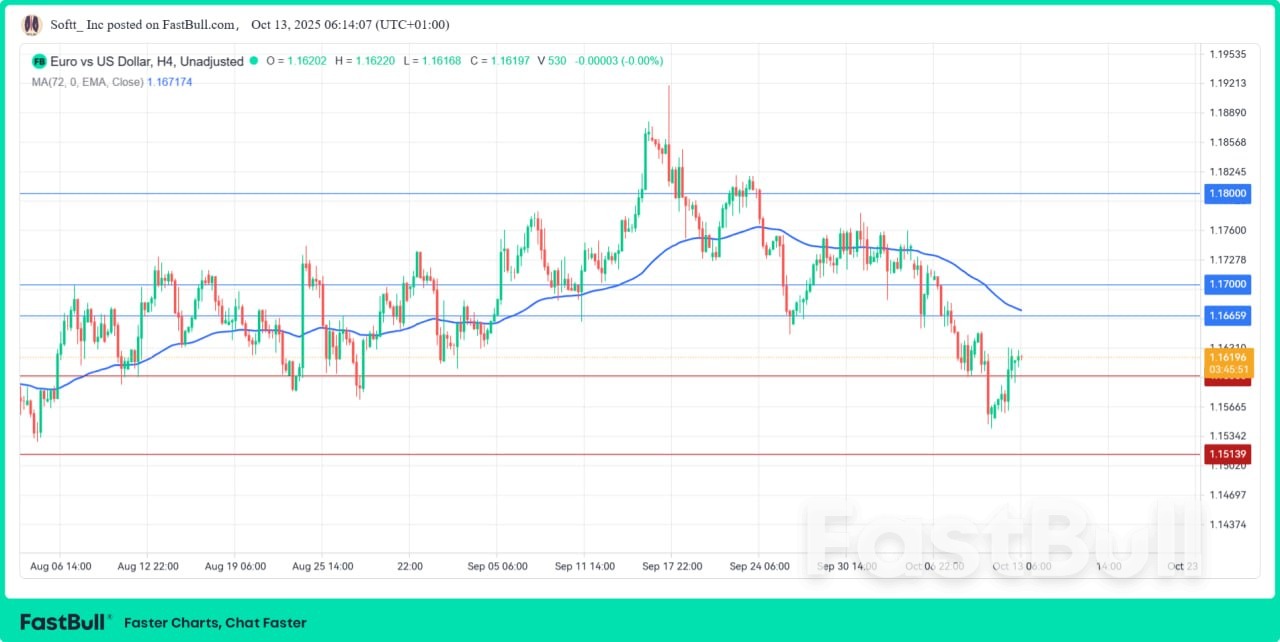Screen dimensions: 1280x642
Task: Click the FastBull logo in the footer
Action: point(62,620)
